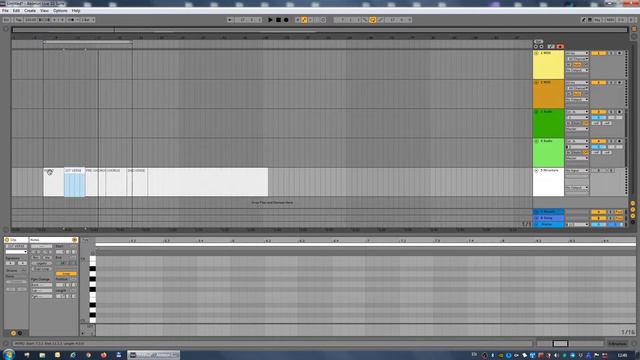
Task: Open the Windows Start menu
Action: (x=8, y=355)
